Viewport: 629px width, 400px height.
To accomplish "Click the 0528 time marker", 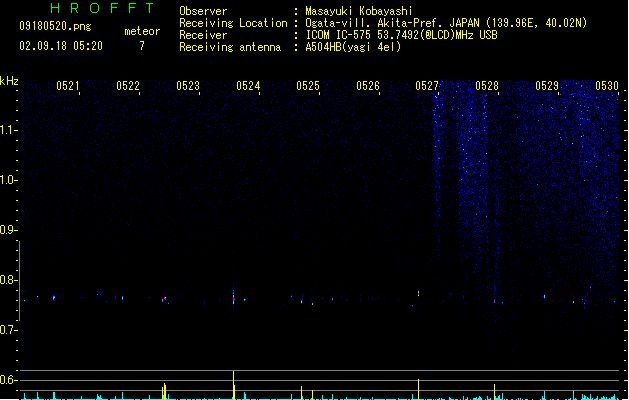I will click(x=487, y=86).
